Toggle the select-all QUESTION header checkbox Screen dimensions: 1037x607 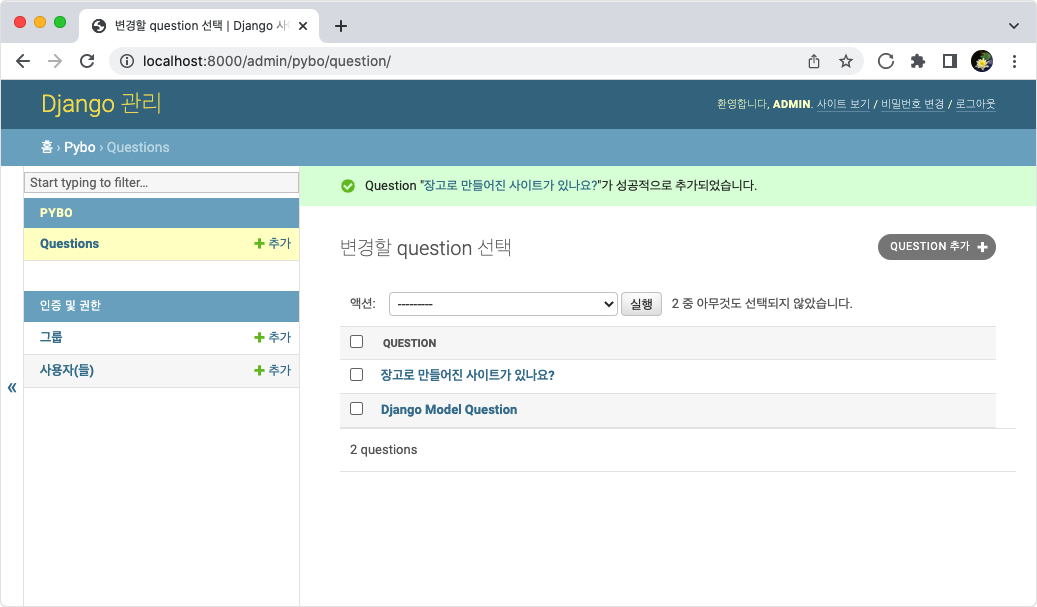356,342
